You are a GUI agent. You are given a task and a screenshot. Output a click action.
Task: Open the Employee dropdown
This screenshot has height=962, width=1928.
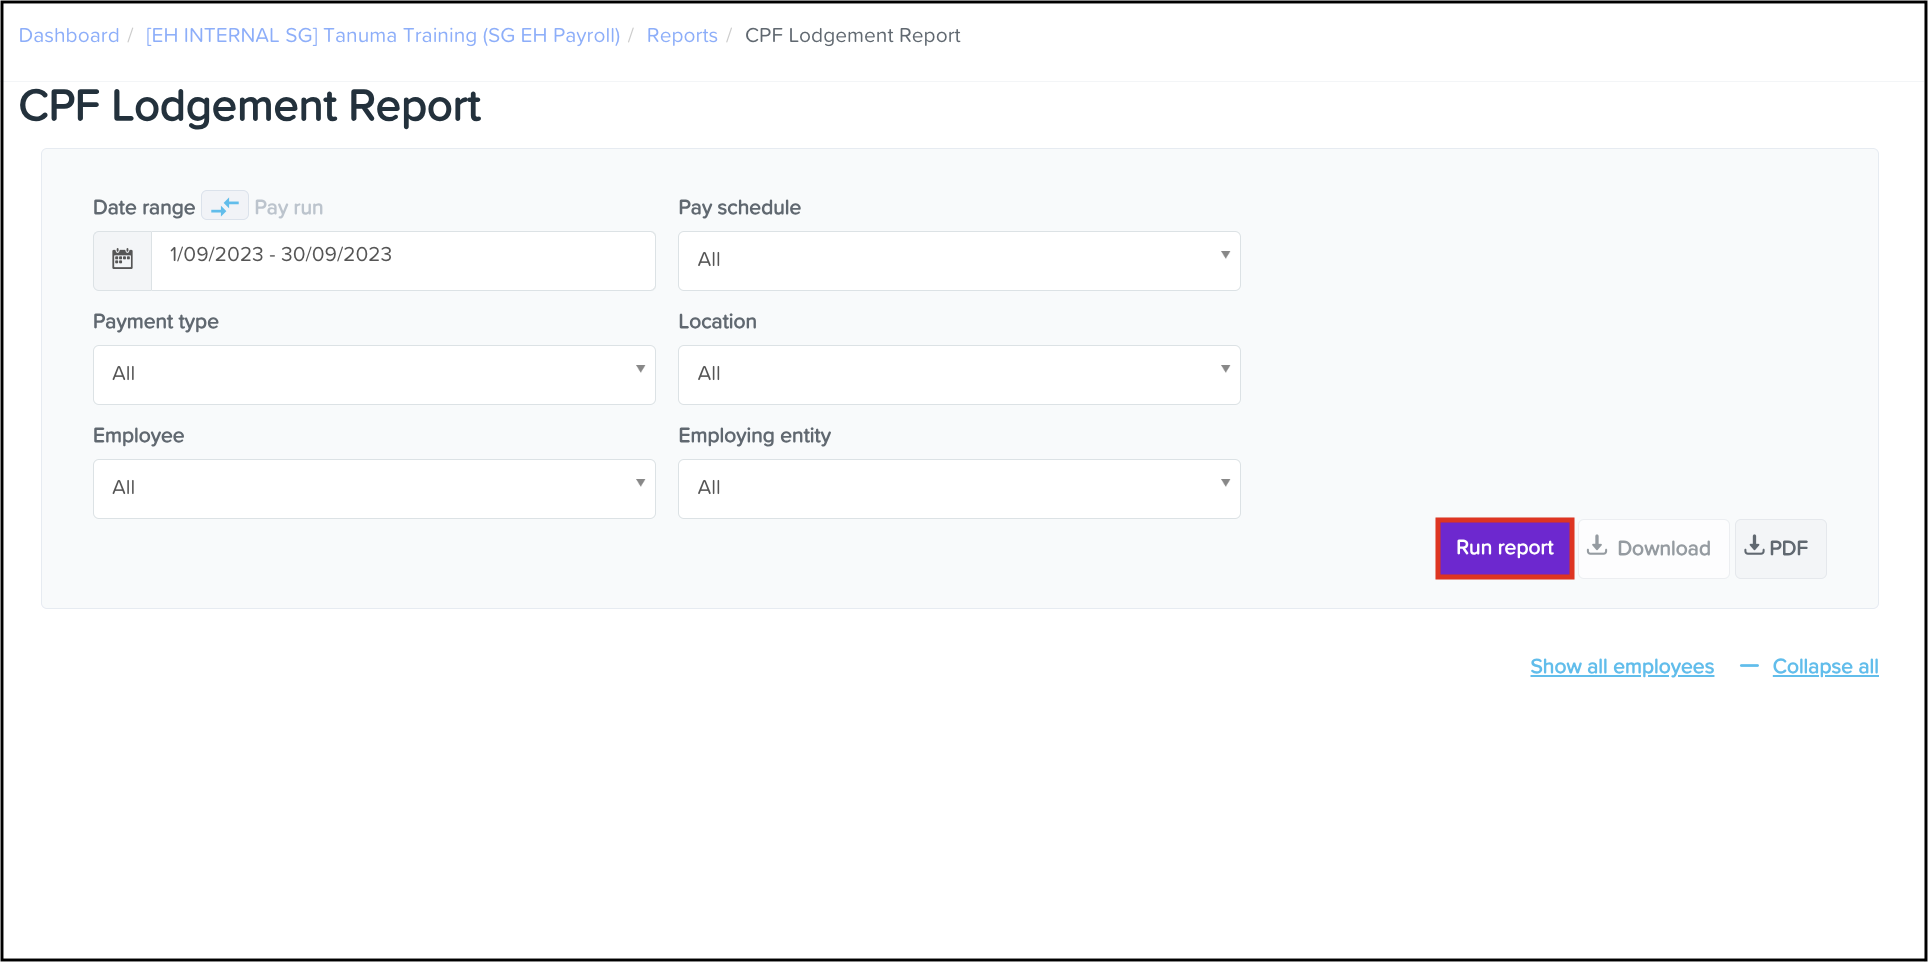[x=374, y=488]
